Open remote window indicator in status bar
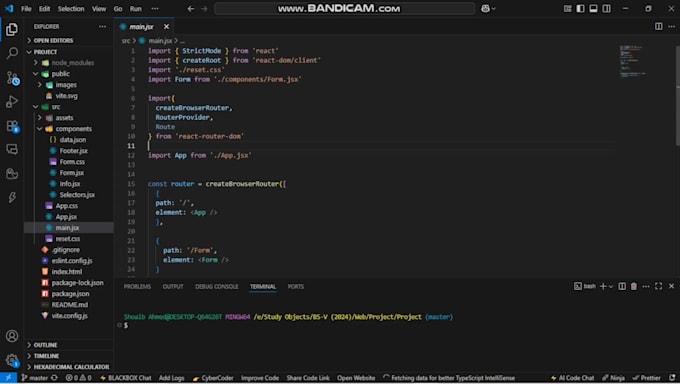 tap(8, 378)
